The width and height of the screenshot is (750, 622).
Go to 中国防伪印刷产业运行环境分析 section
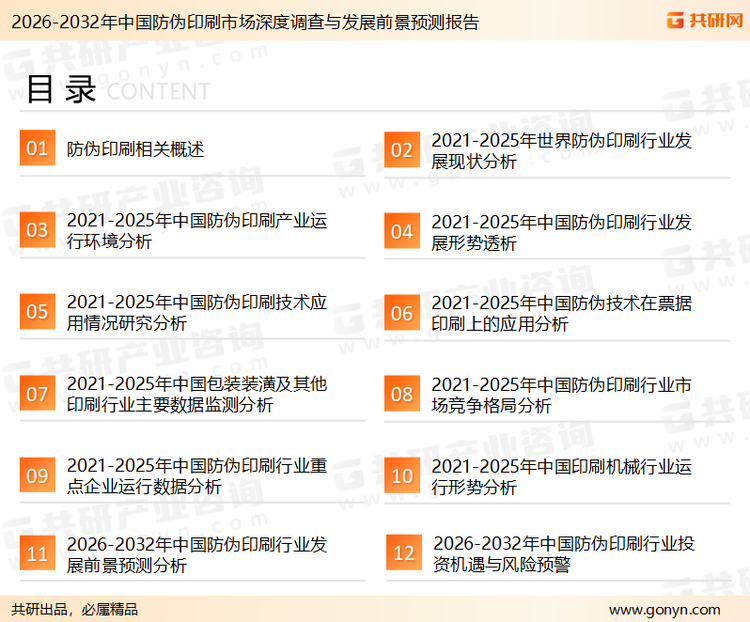pyautogui.click(x=196, y=231)
